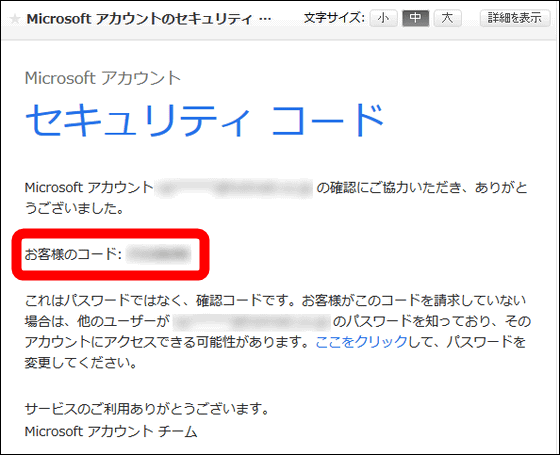560x455 pixels.
Task: Click the blurred security code value
Action: coord(159,254)
